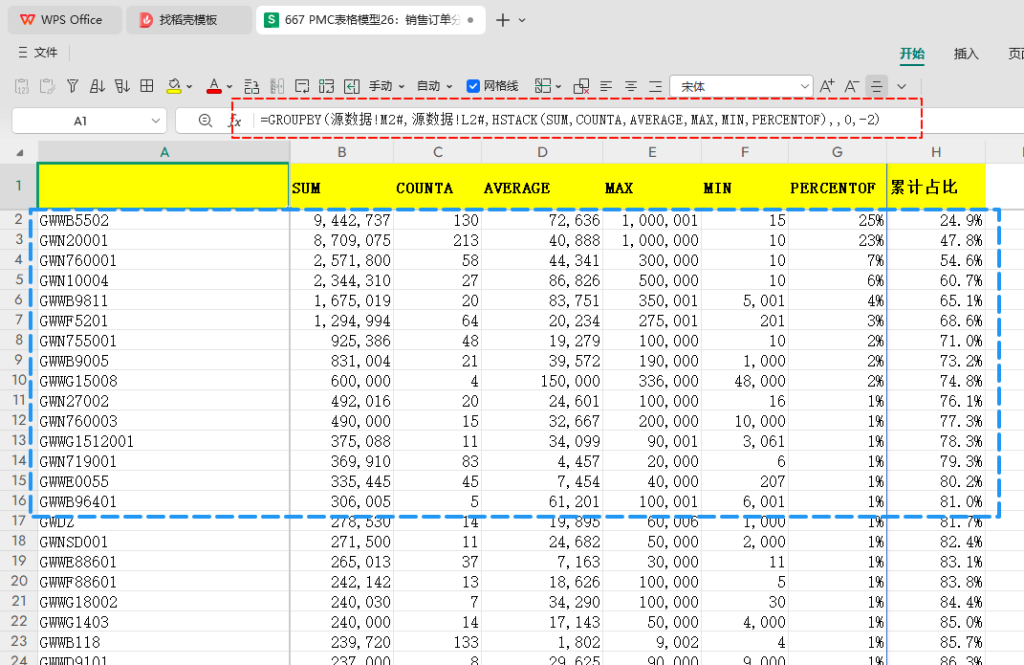The image size is (1024, 665).
Task: Click the paste-as-values clipboard icon
Action: pos(22,86)
